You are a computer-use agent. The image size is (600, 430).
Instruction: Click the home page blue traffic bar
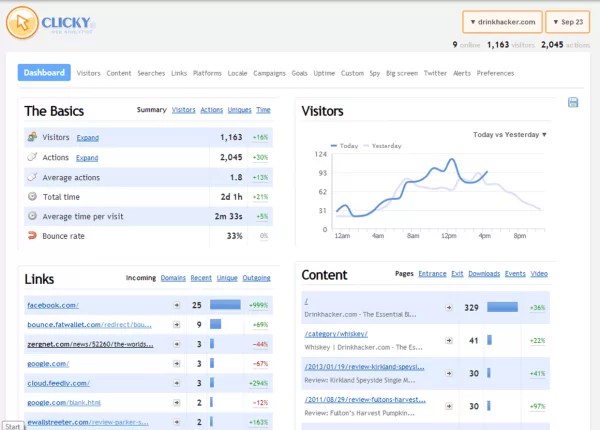coord(502,307)
